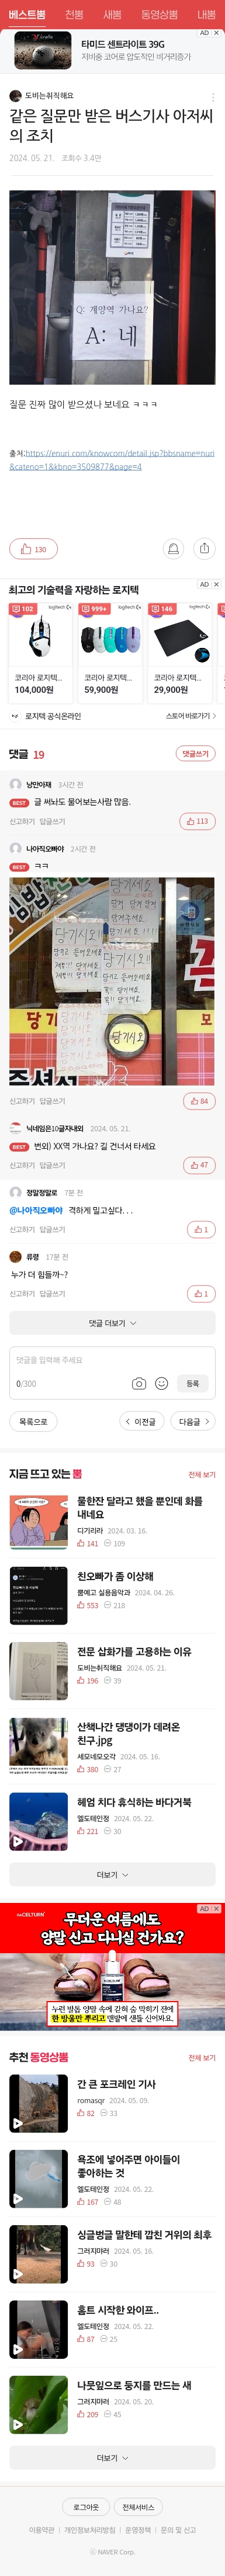Like the top comment with 113 likes
This screenshot has width=225, height=2576.
coord(197,821)
